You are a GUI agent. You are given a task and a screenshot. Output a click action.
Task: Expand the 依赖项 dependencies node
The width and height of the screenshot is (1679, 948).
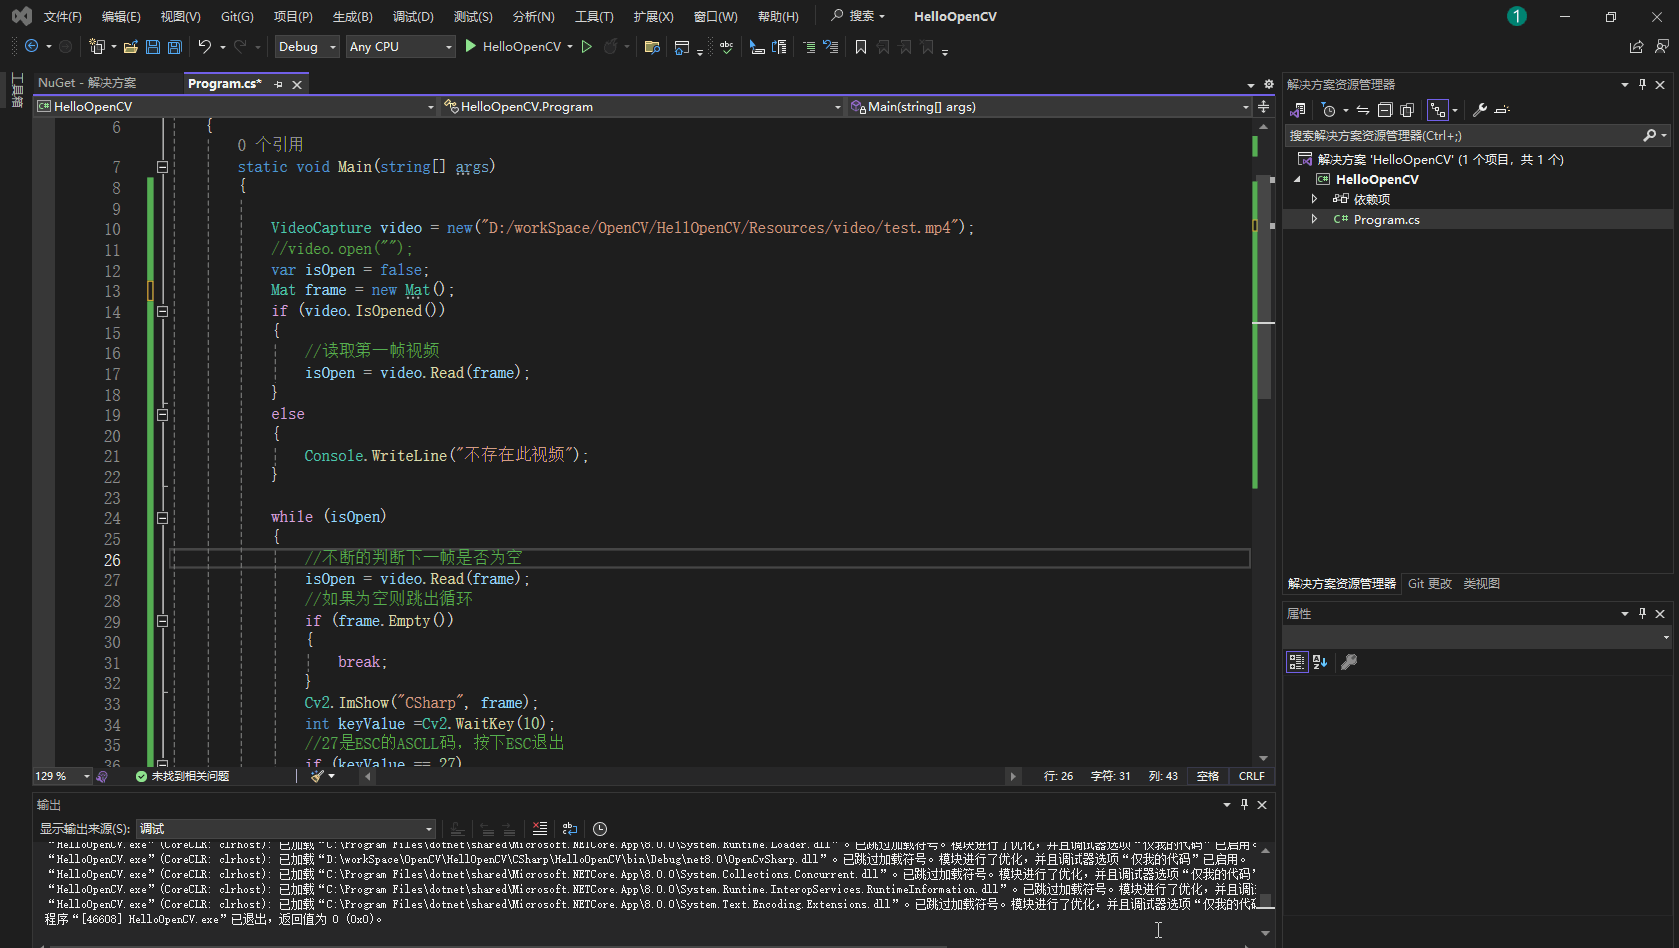click(x=1314, y=199)
